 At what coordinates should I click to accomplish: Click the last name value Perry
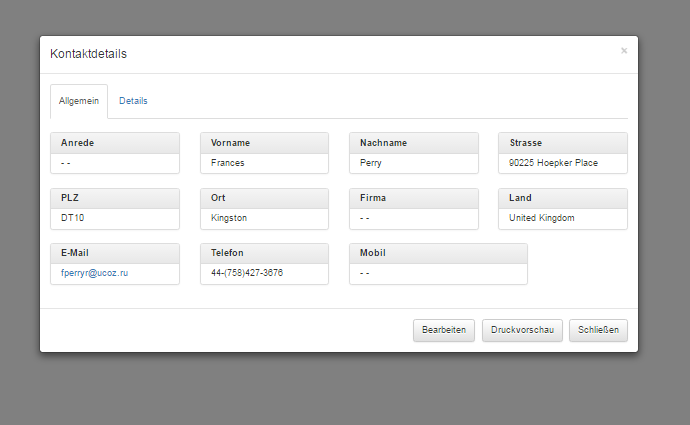pos(370,163)
